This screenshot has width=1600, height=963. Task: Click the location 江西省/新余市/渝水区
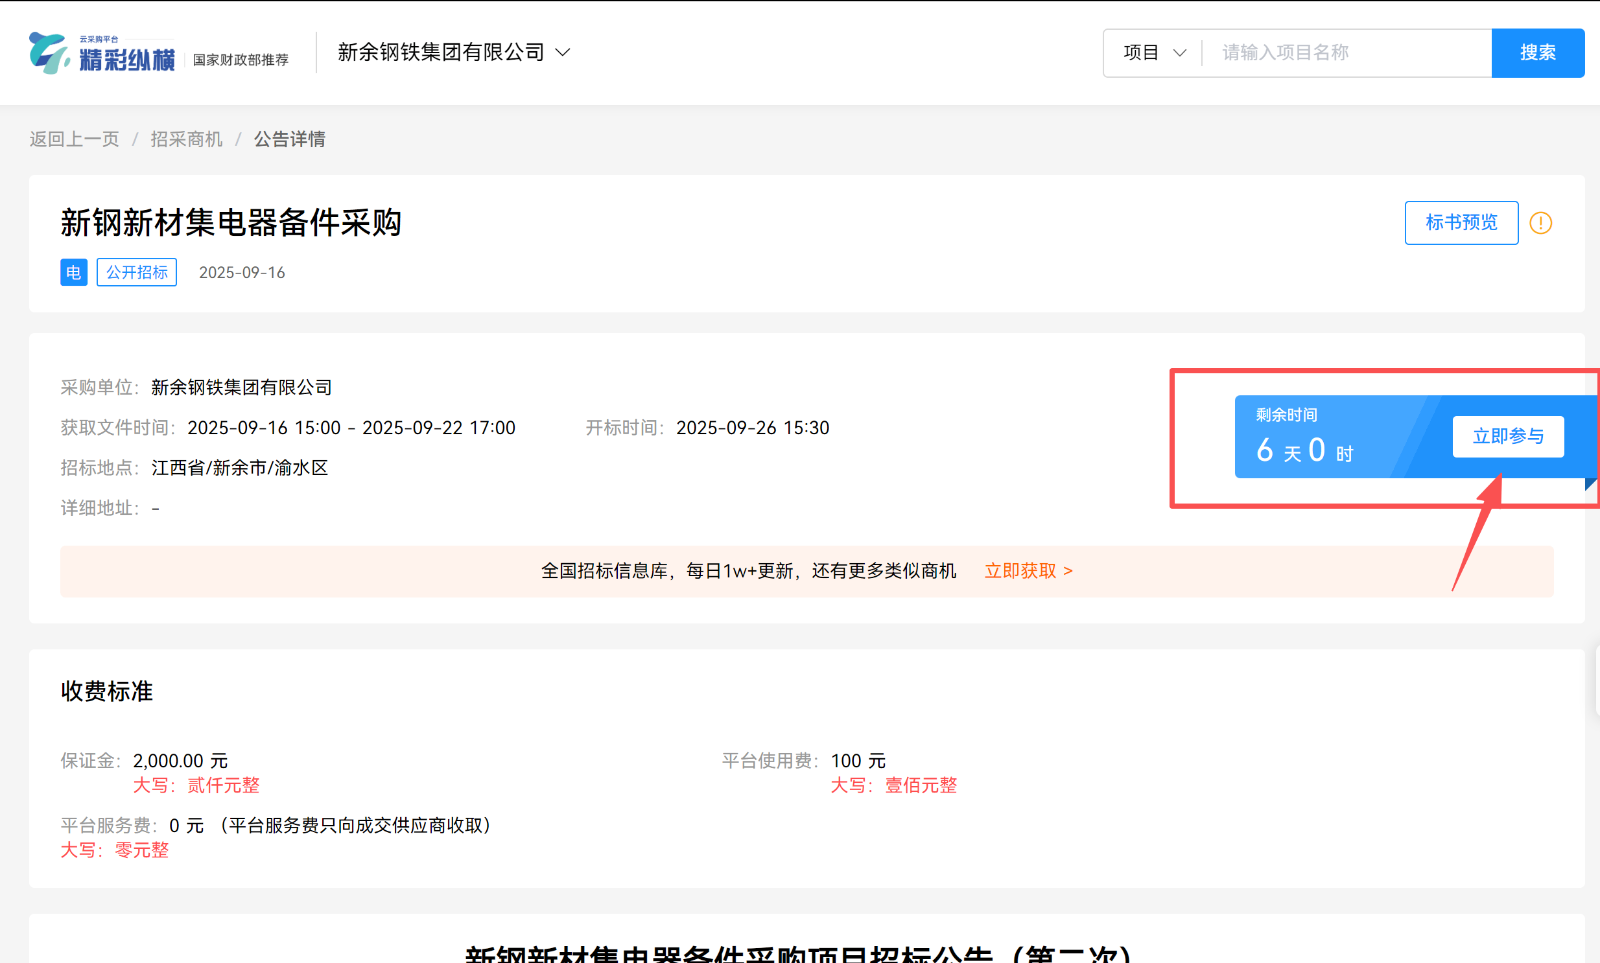(240, 468)
